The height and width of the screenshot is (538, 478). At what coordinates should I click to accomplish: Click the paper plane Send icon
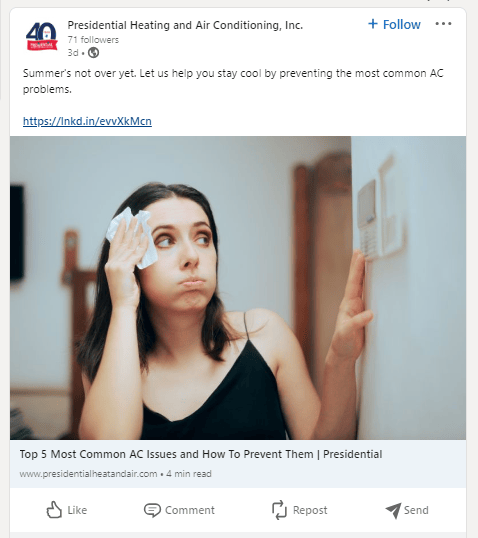393,510
